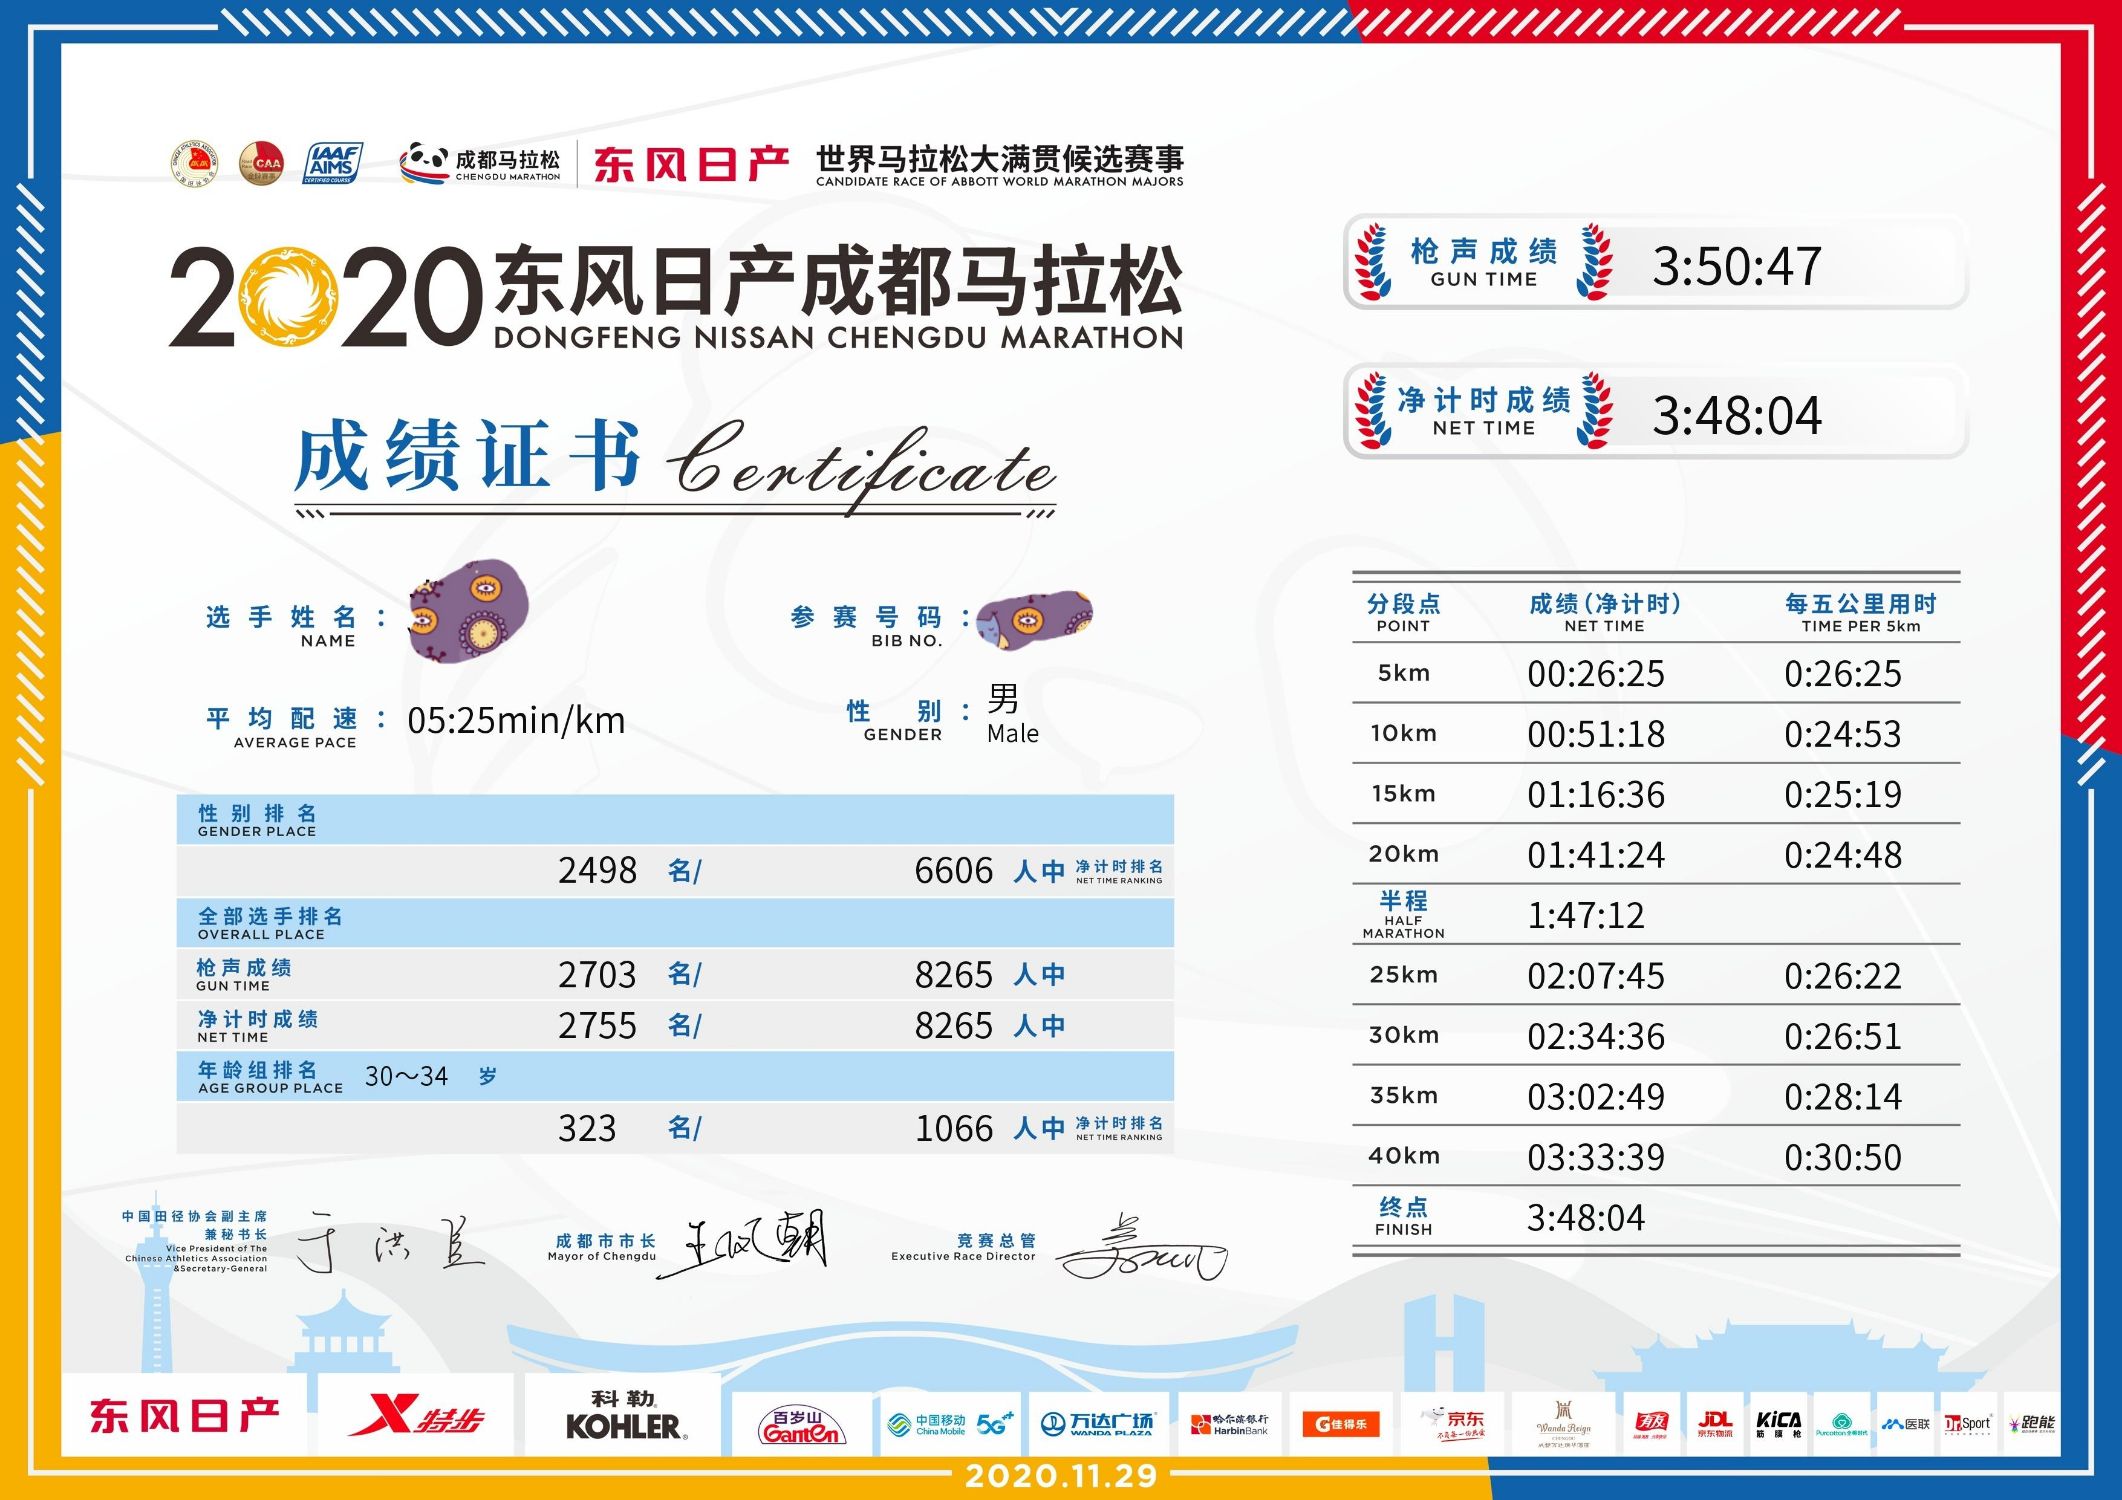Click the 35km split time 0:28:14
The width and height of the screenshot is (2122, 1500).
1843,1097
